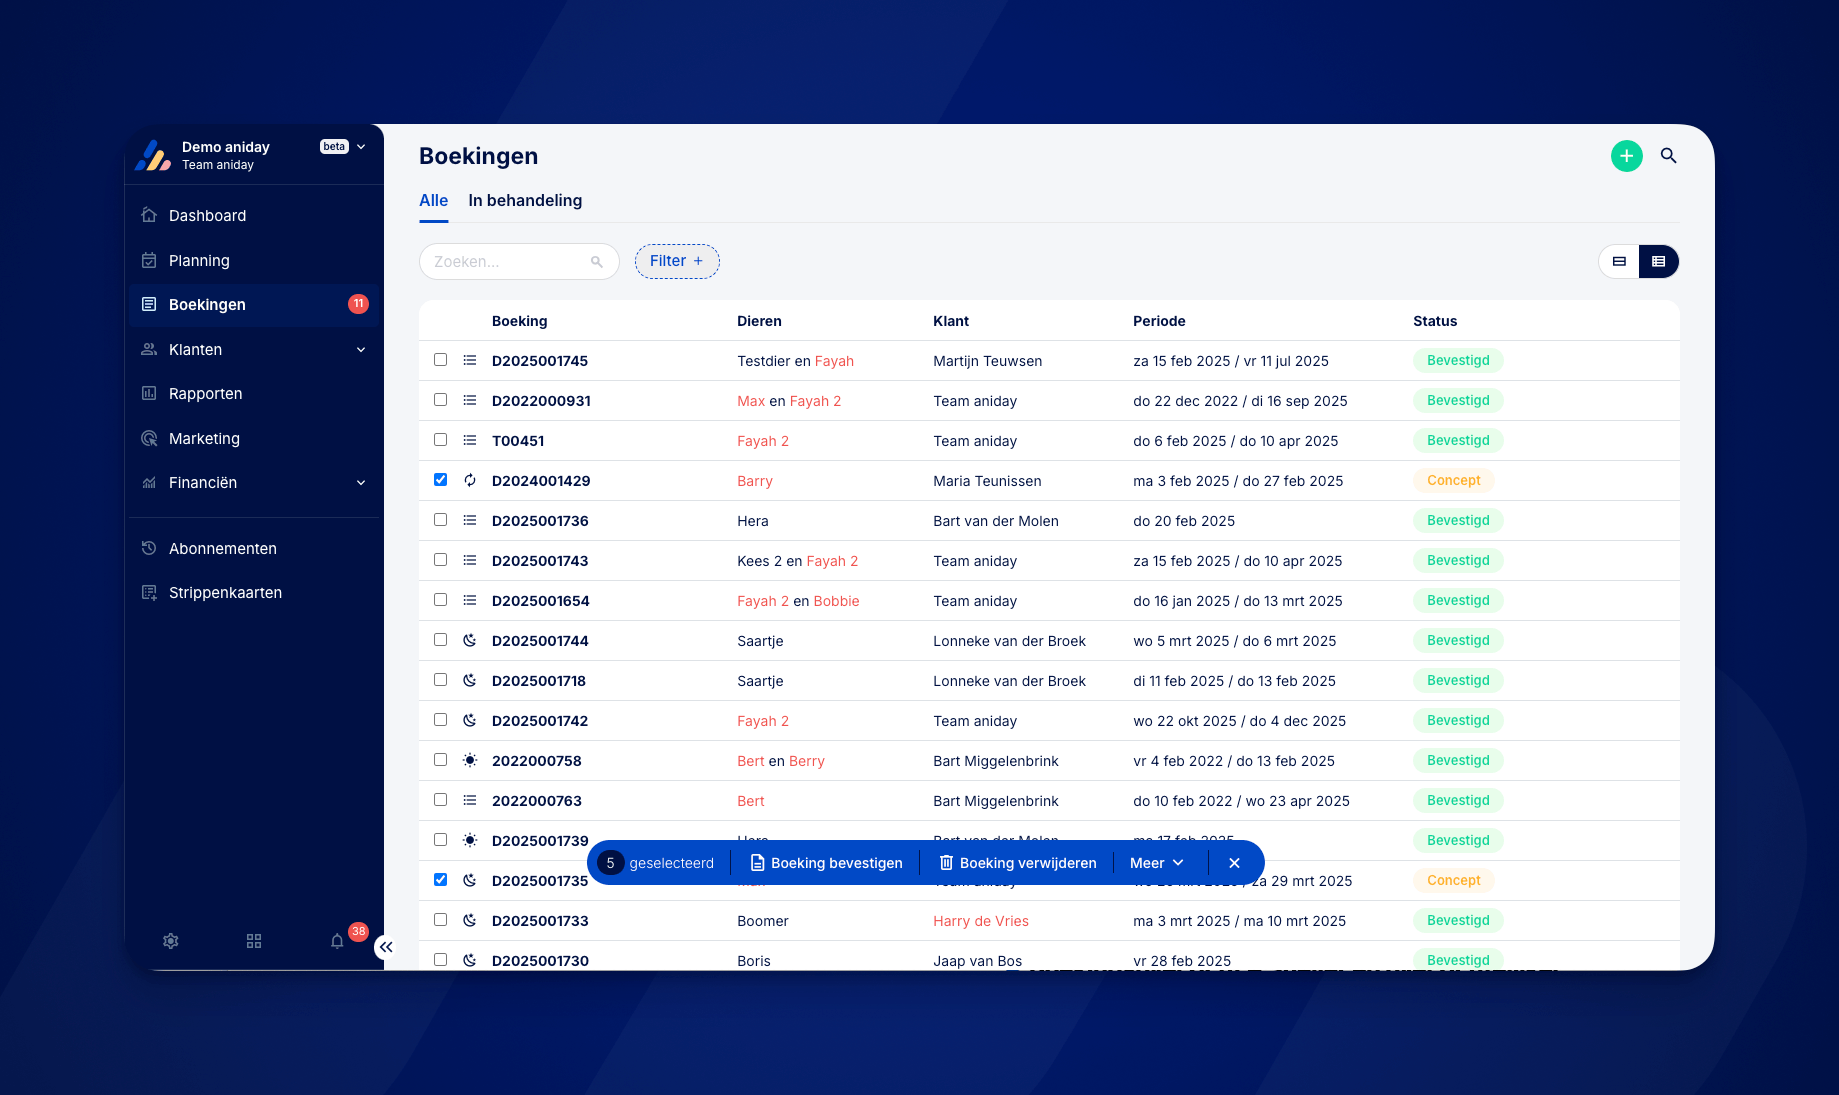Select checkbox for booking T00451
Image resolution: width=1839 pixels, height=1095 pixels.
click(x=440, y=440)
